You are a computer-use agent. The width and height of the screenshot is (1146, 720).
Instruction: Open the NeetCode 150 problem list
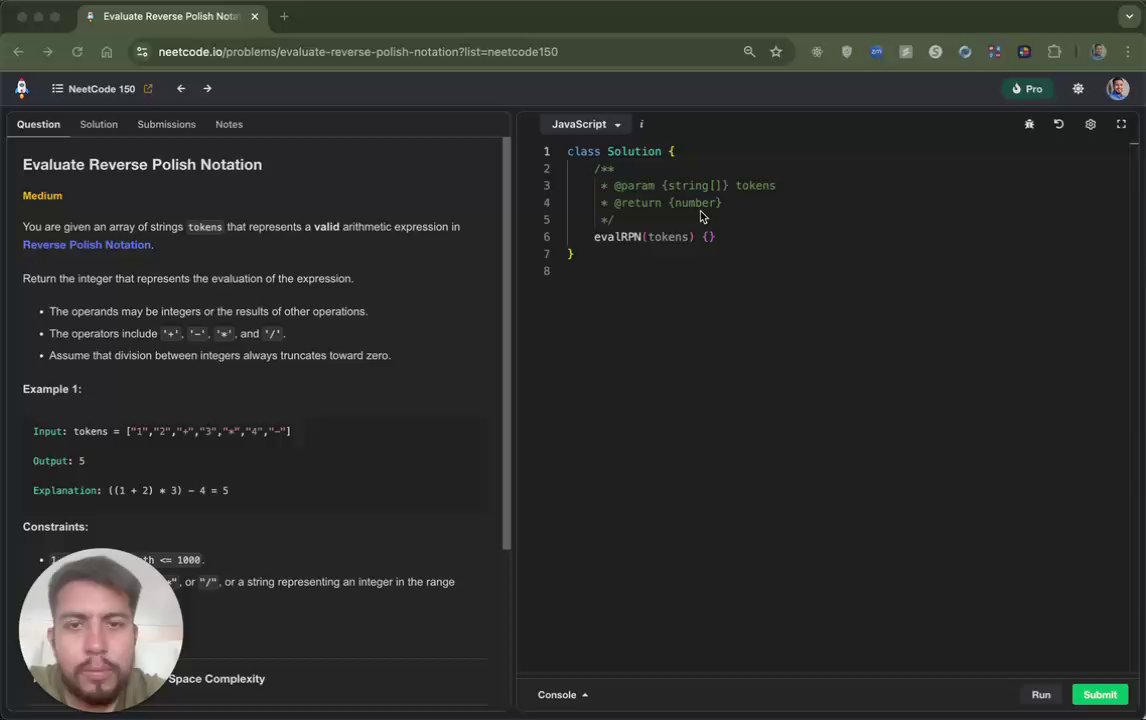[94, 89]
